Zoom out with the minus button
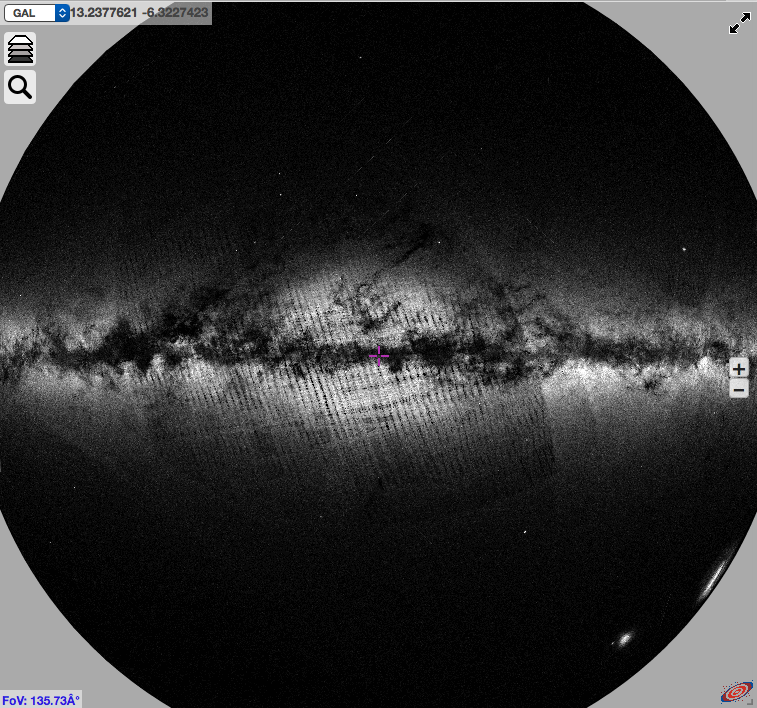Screen dimensions: 757x708 coord(739,389)
